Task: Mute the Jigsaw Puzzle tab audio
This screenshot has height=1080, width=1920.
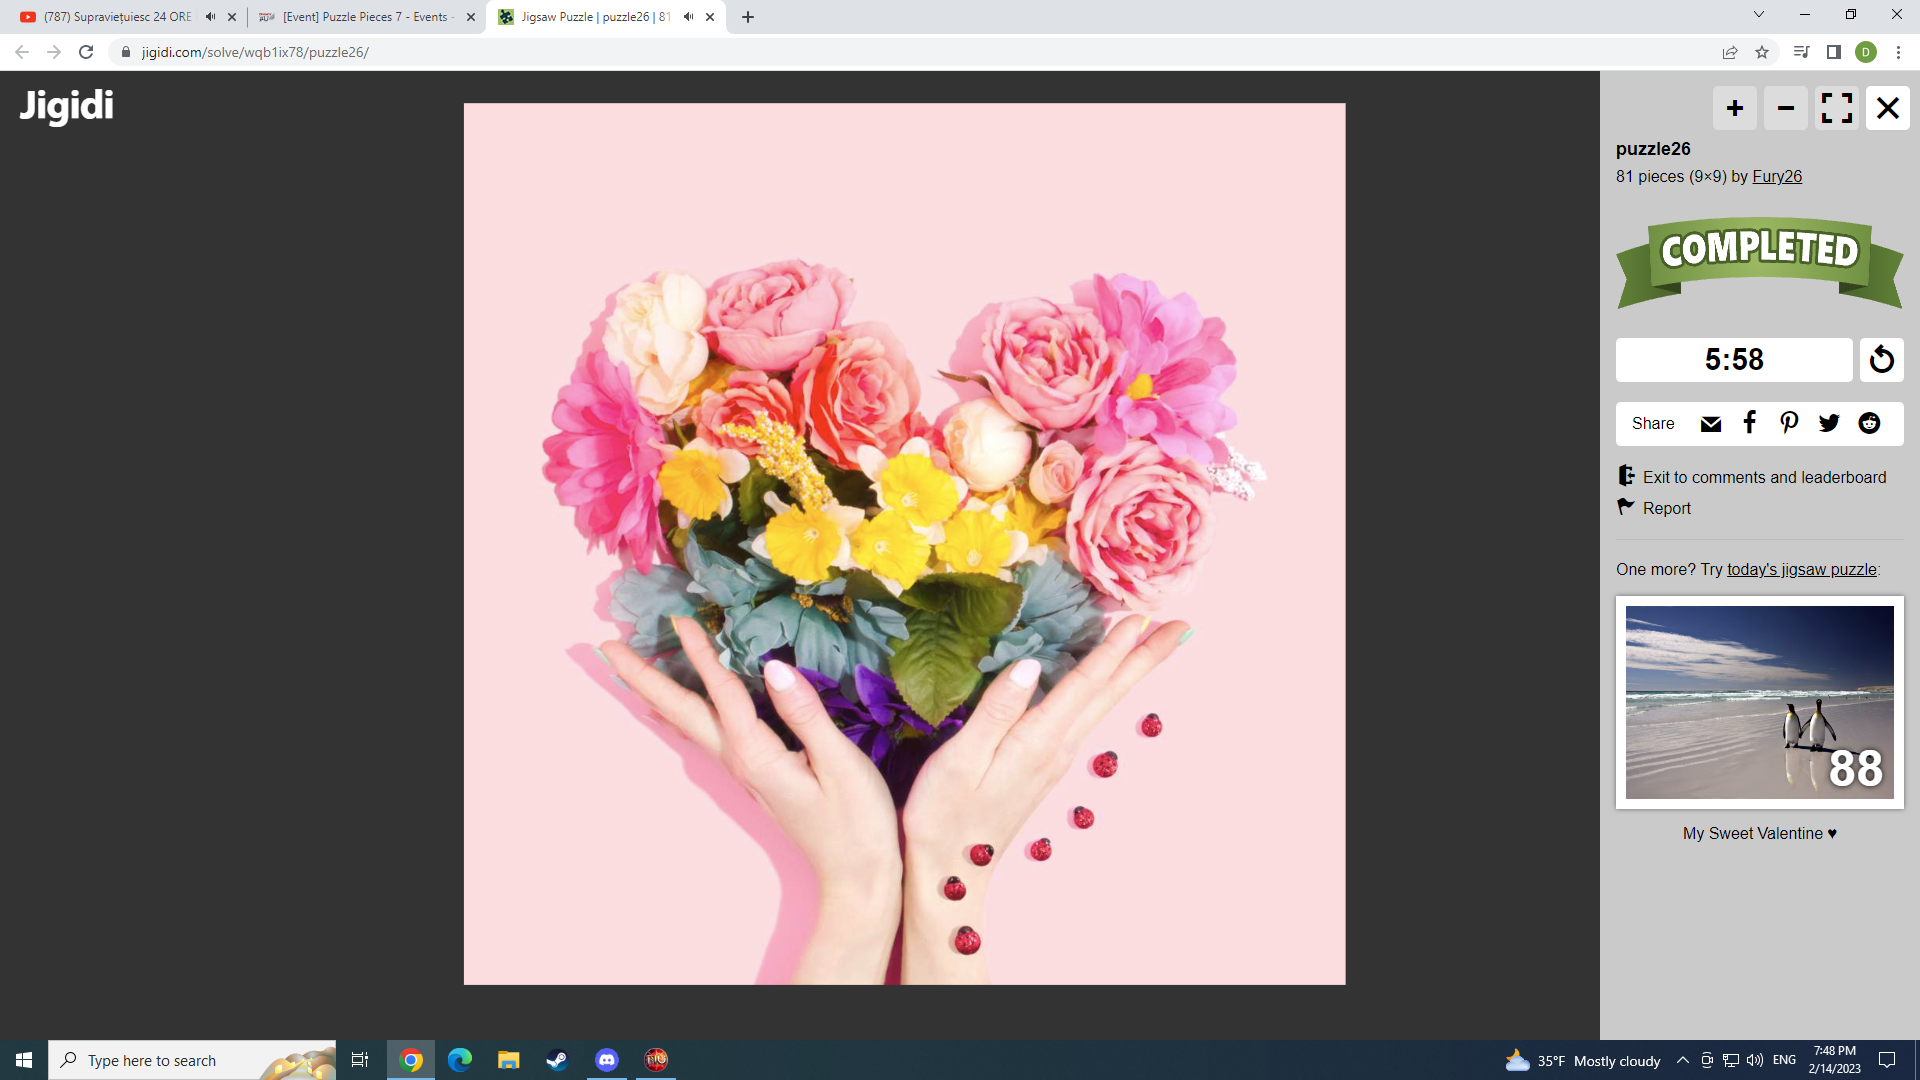Action: 688,17
